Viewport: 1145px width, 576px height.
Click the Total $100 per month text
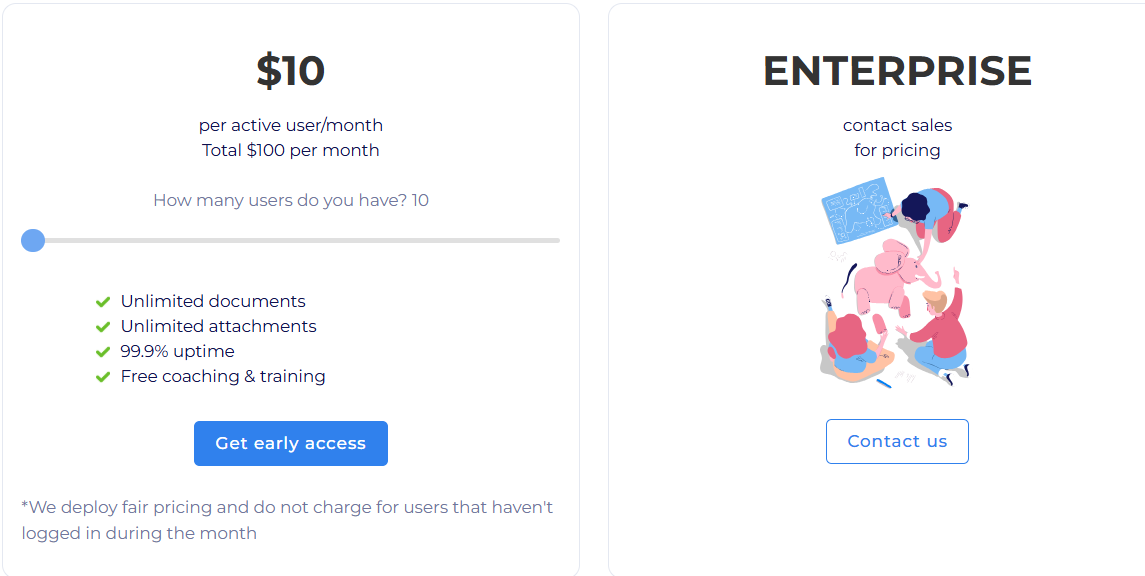point(290,150)
